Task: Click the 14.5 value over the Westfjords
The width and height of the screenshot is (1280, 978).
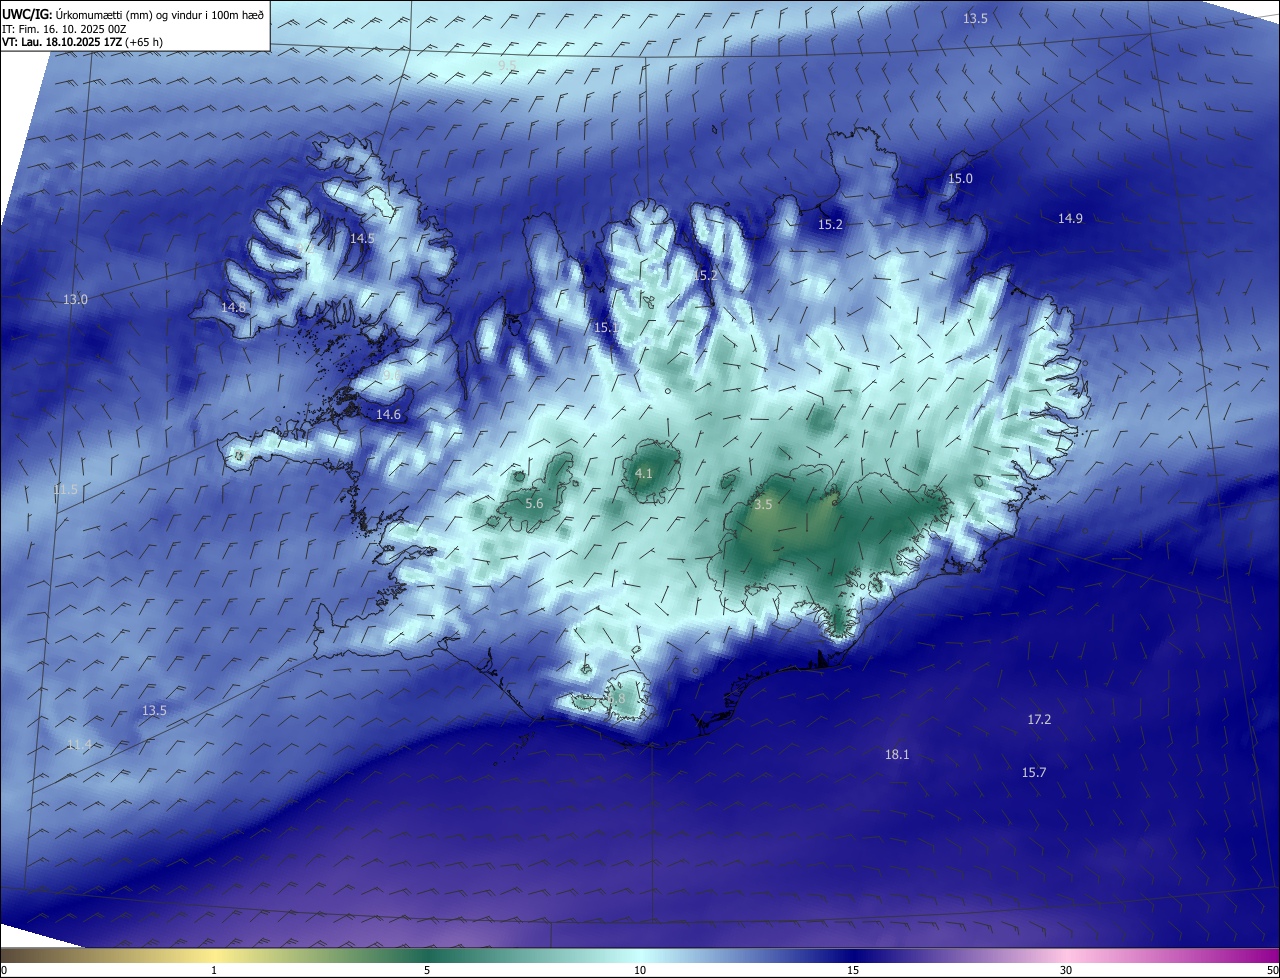Action: click(x=362, y=238)
